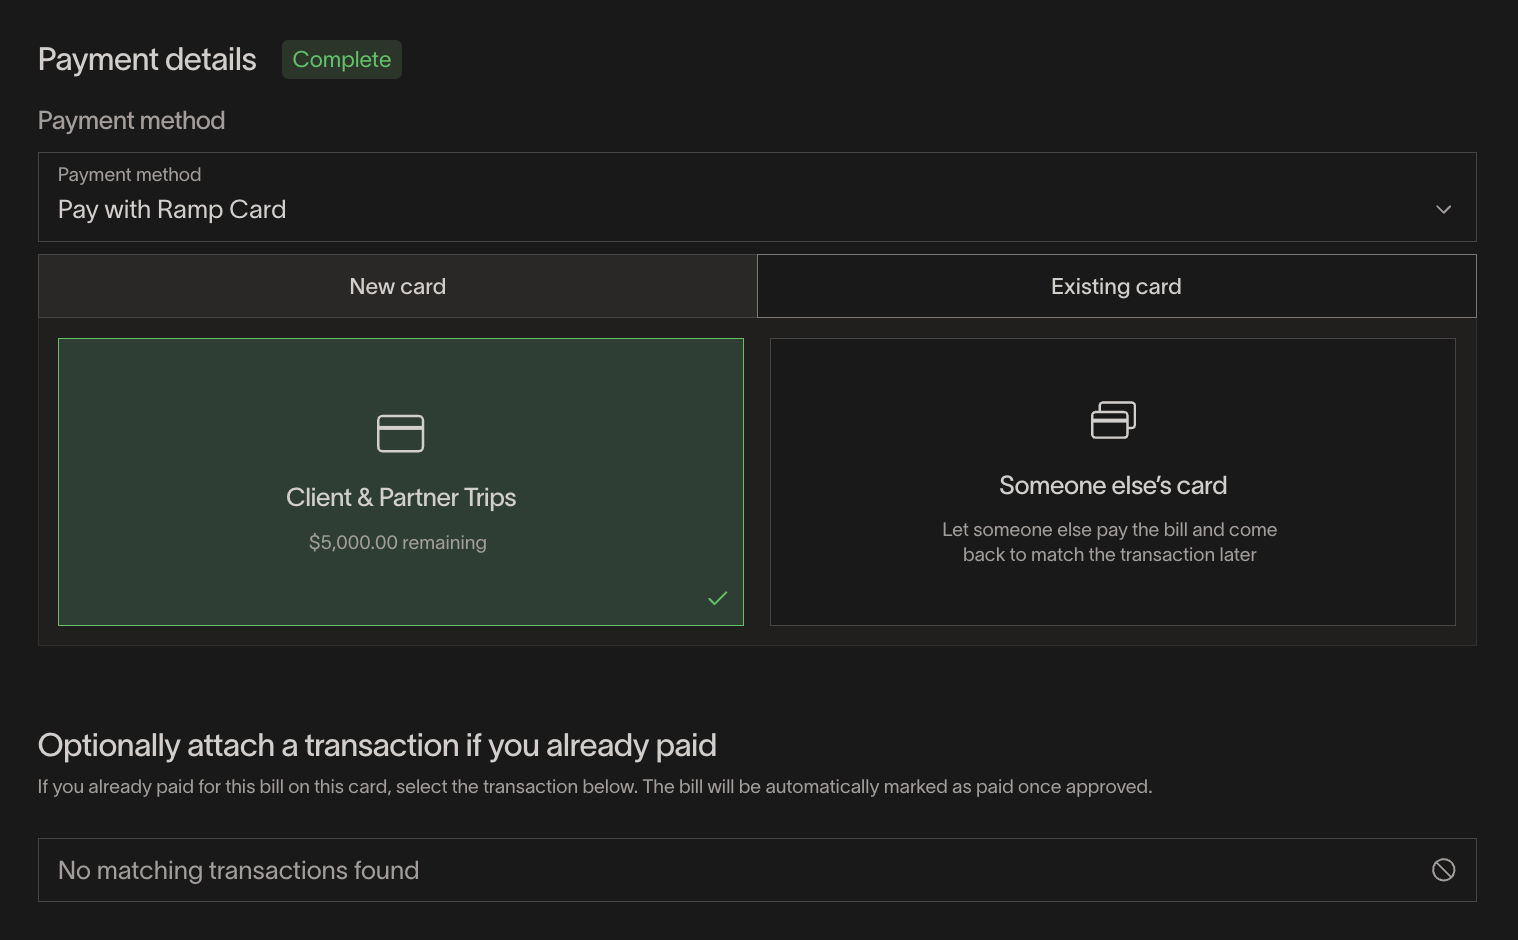This screenshot has height=940, width=1518.
Task: Switch to the Existing card tab
Action: click(x=1116, y=286)
